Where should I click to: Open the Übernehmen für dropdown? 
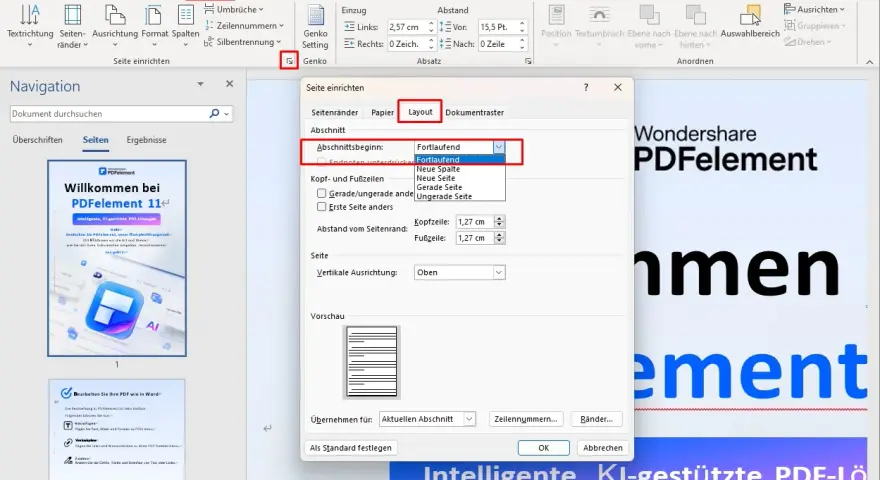(469, 419)
